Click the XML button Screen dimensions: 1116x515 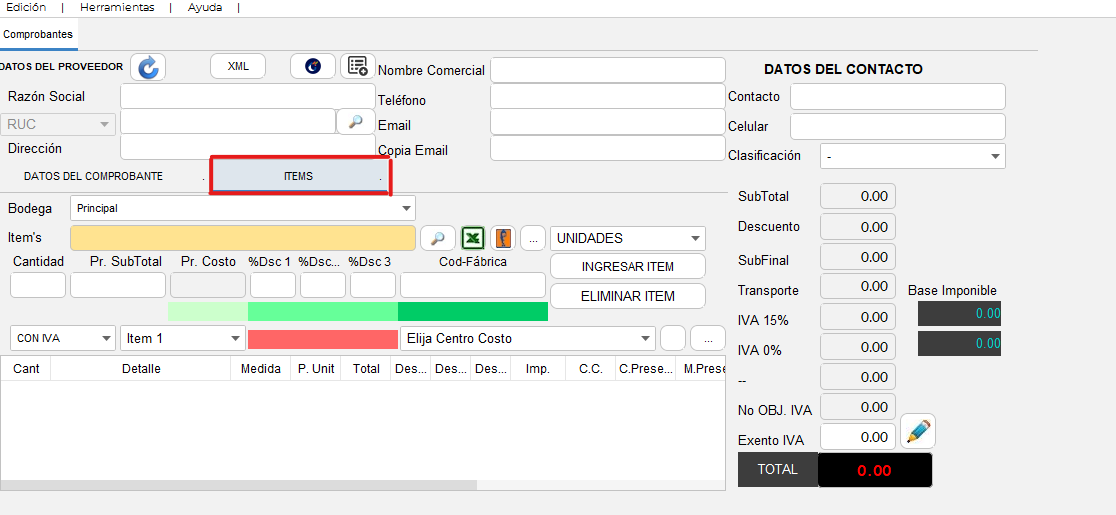238,66
